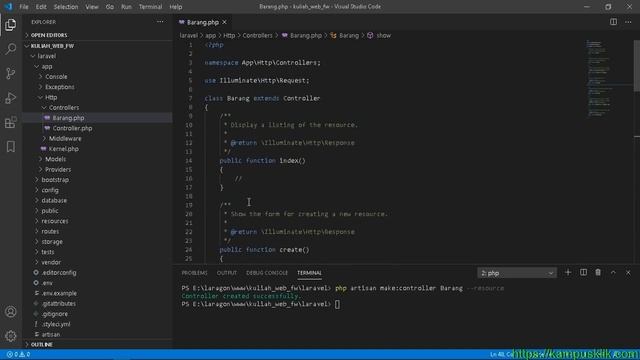
Task: Open editor more actions ellipsis
Action: [628, 22]
